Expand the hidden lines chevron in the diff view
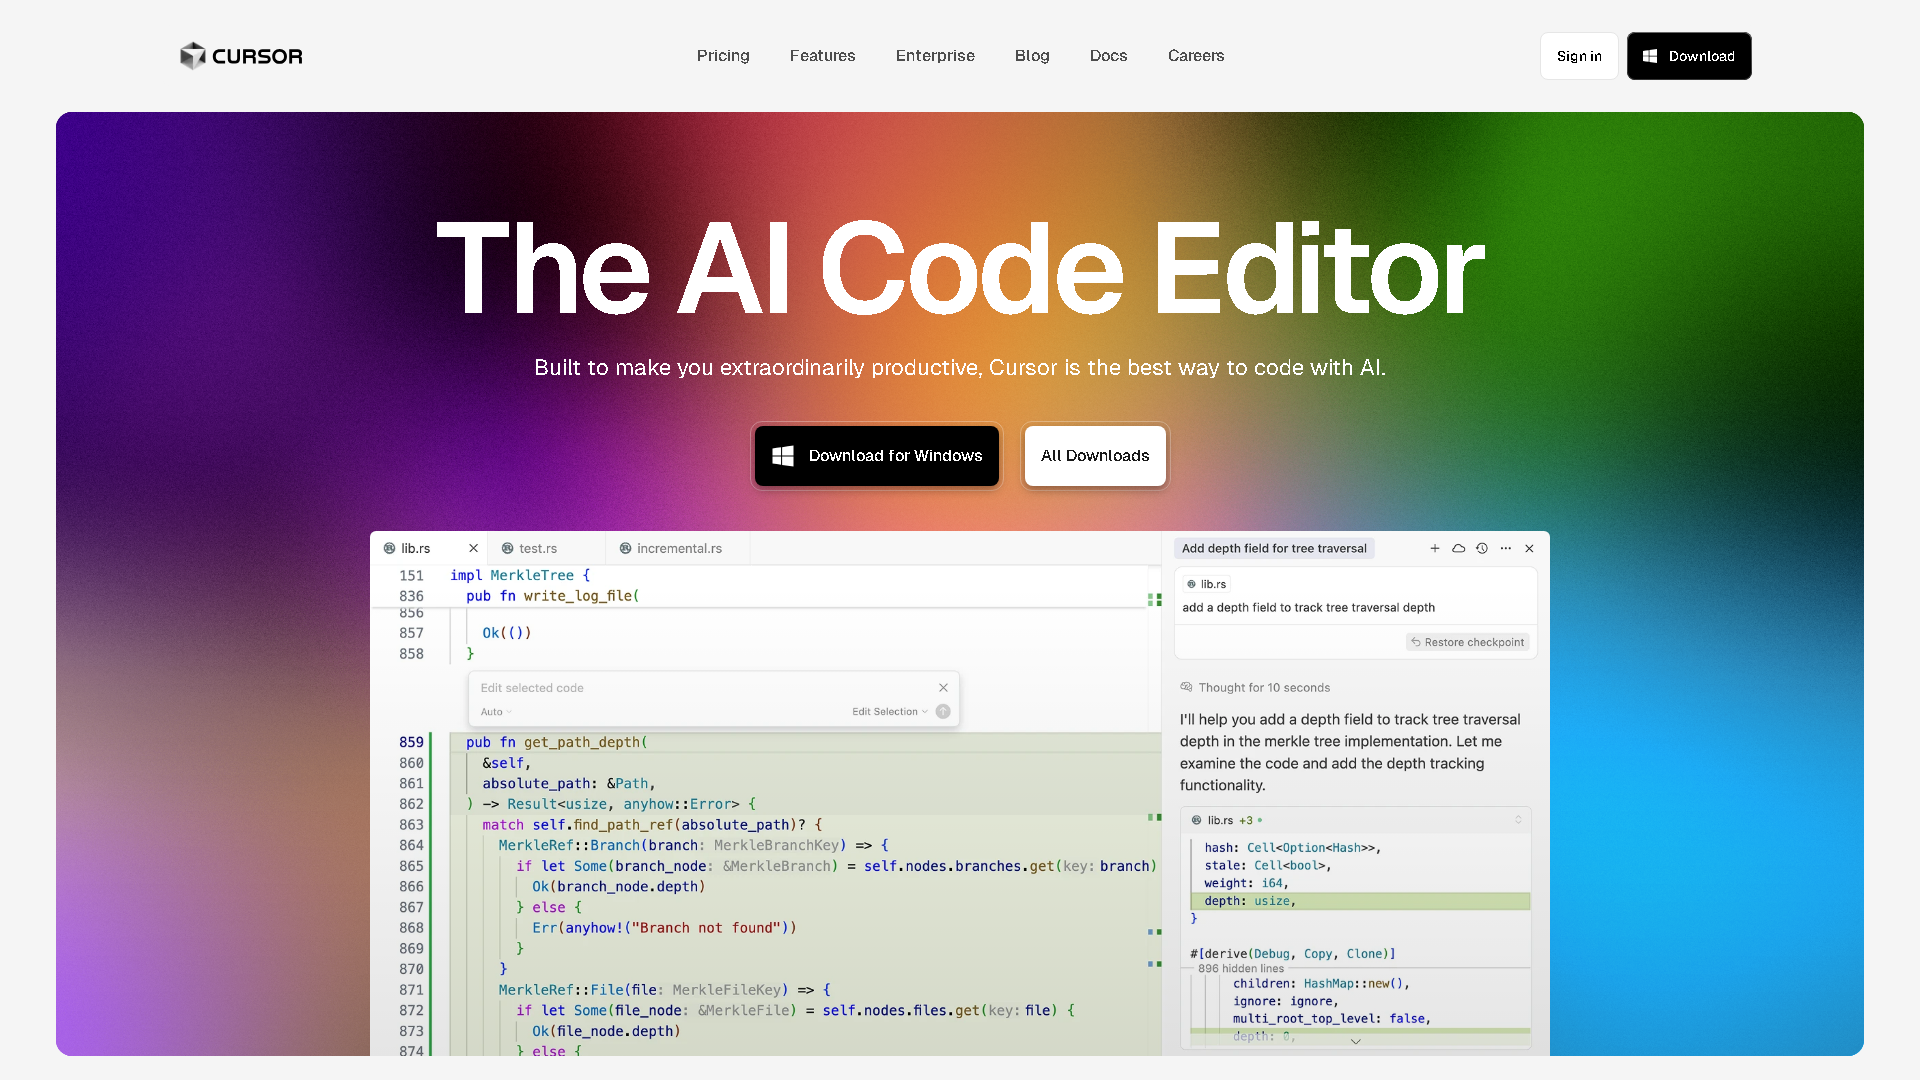Image resolution: width=1920 pixels, height=1080 pixels. coord(1355,1041)
